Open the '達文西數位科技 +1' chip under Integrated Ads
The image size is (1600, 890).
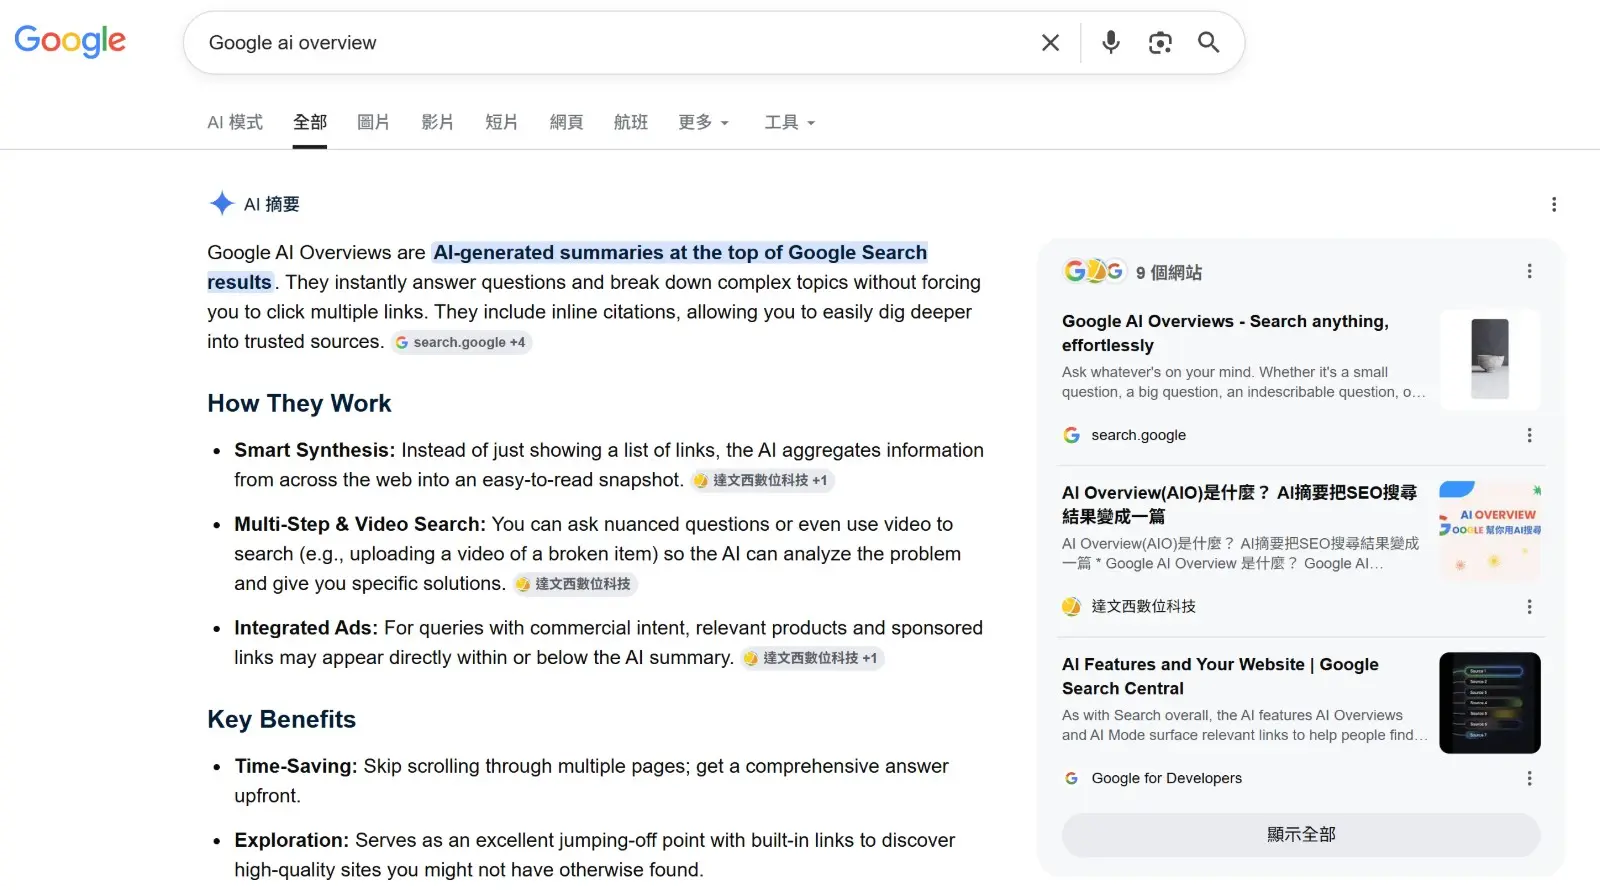(811, 658)
